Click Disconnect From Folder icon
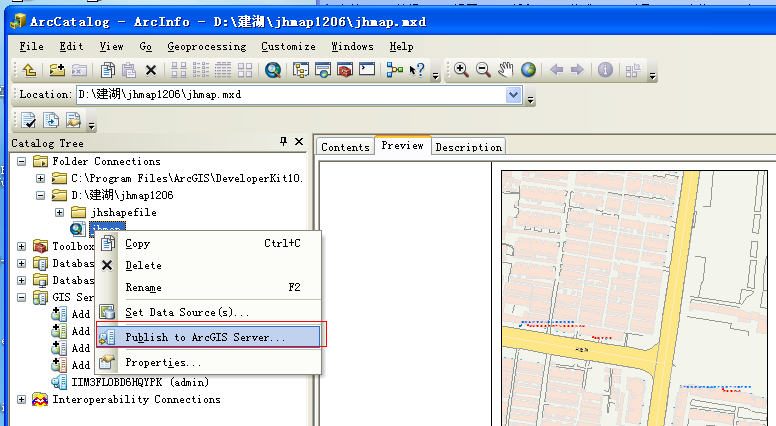 [x=79, y=70]
